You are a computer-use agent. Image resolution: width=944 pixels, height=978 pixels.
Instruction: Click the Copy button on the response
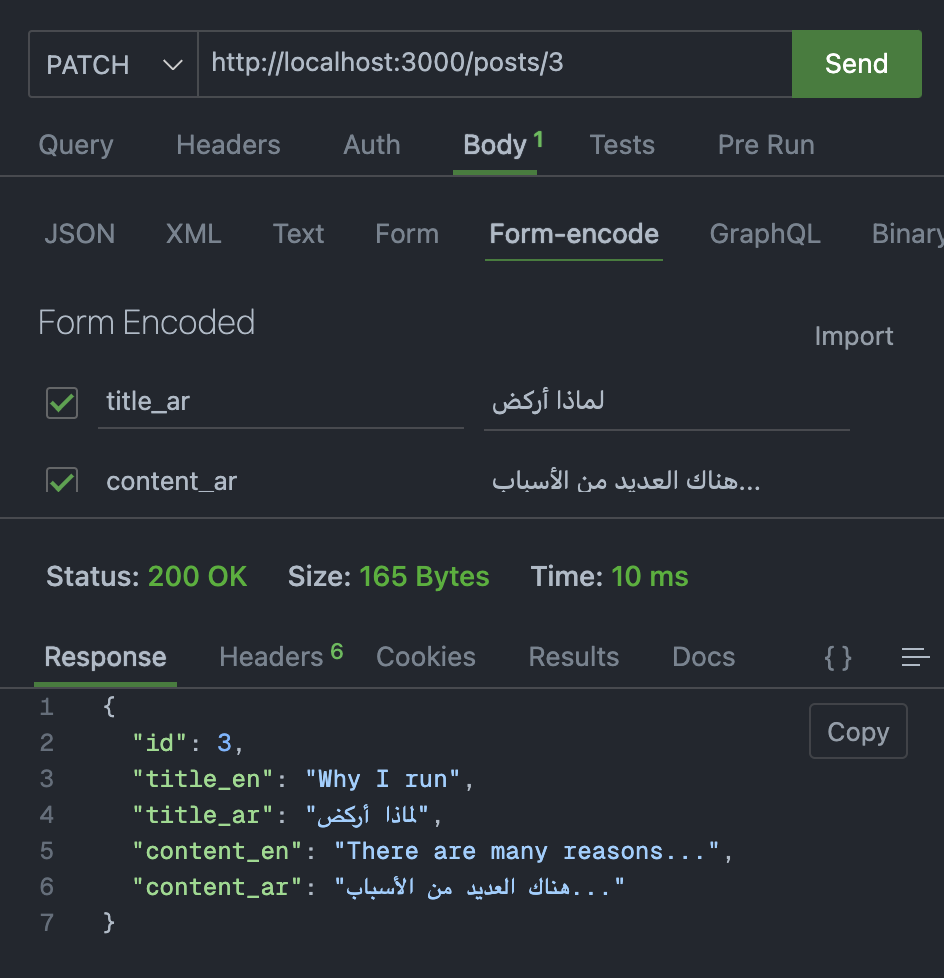click(x=857, y=731)
